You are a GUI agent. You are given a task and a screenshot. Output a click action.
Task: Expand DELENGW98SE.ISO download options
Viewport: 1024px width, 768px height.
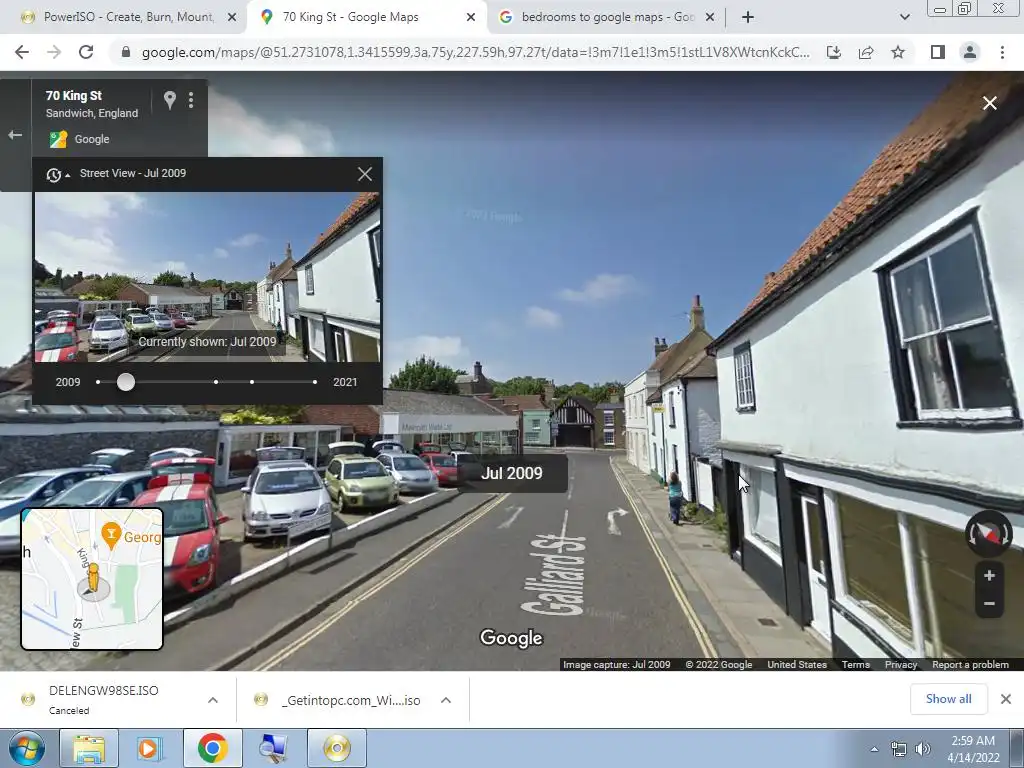coord(213,700)
